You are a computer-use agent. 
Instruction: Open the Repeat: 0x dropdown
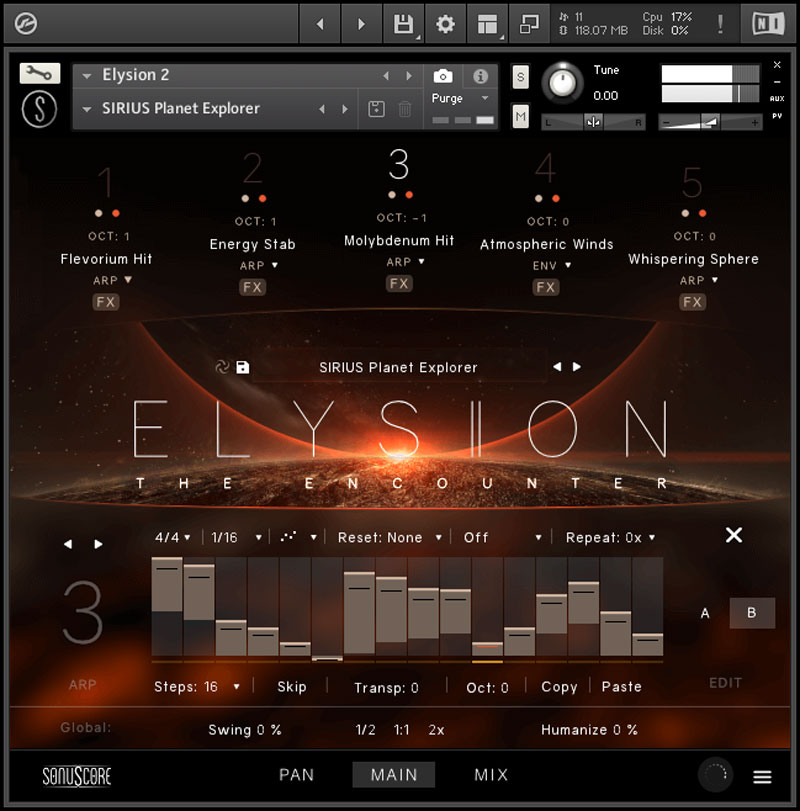point(610,537)
